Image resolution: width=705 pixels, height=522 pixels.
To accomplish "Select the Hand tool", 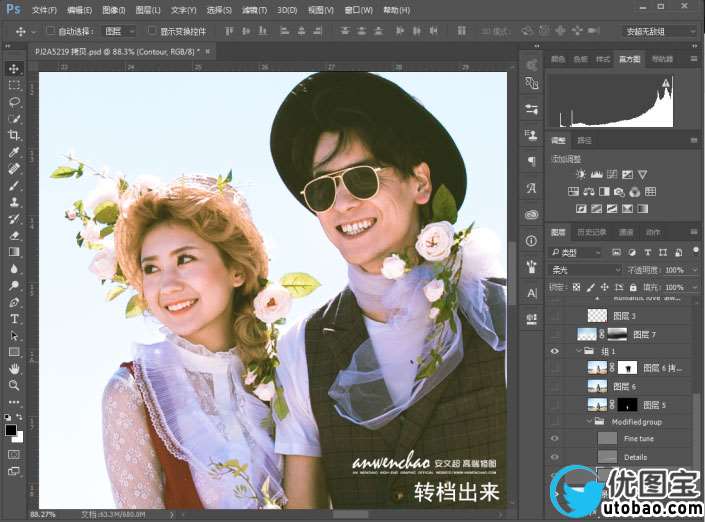I will tap(14, 369).
